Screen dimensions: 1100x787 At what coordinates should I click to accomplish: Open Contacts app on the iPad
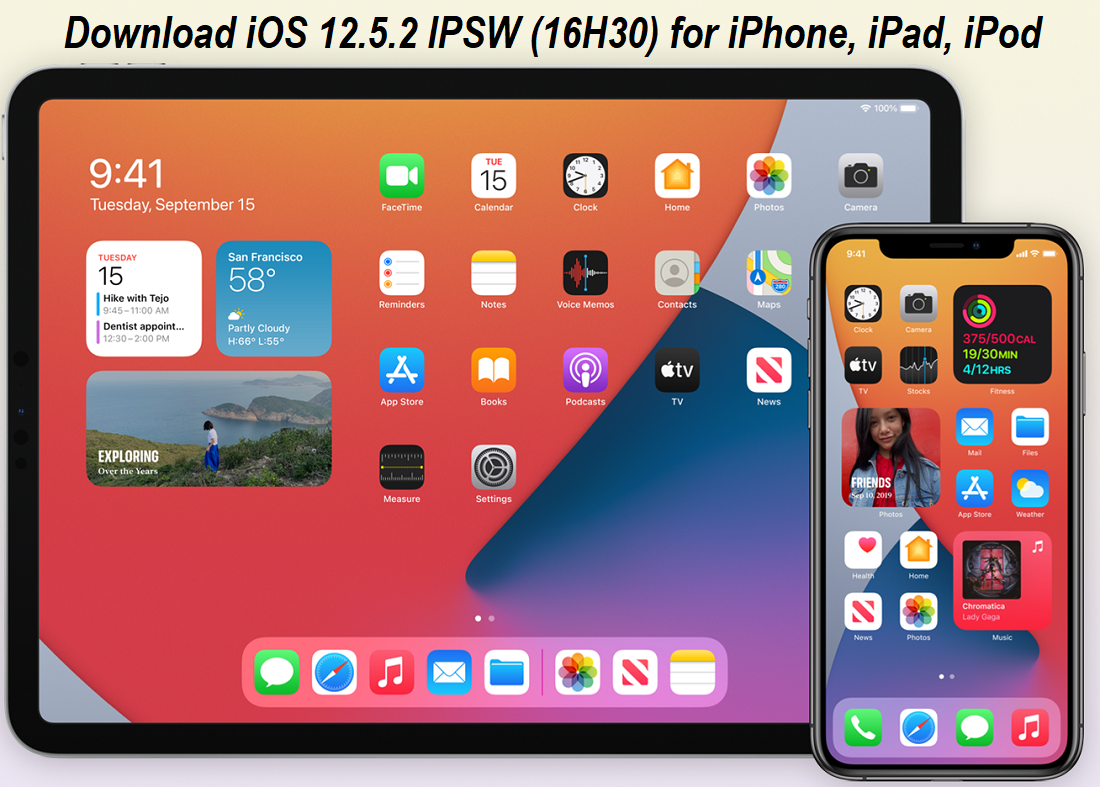[677, 273]
